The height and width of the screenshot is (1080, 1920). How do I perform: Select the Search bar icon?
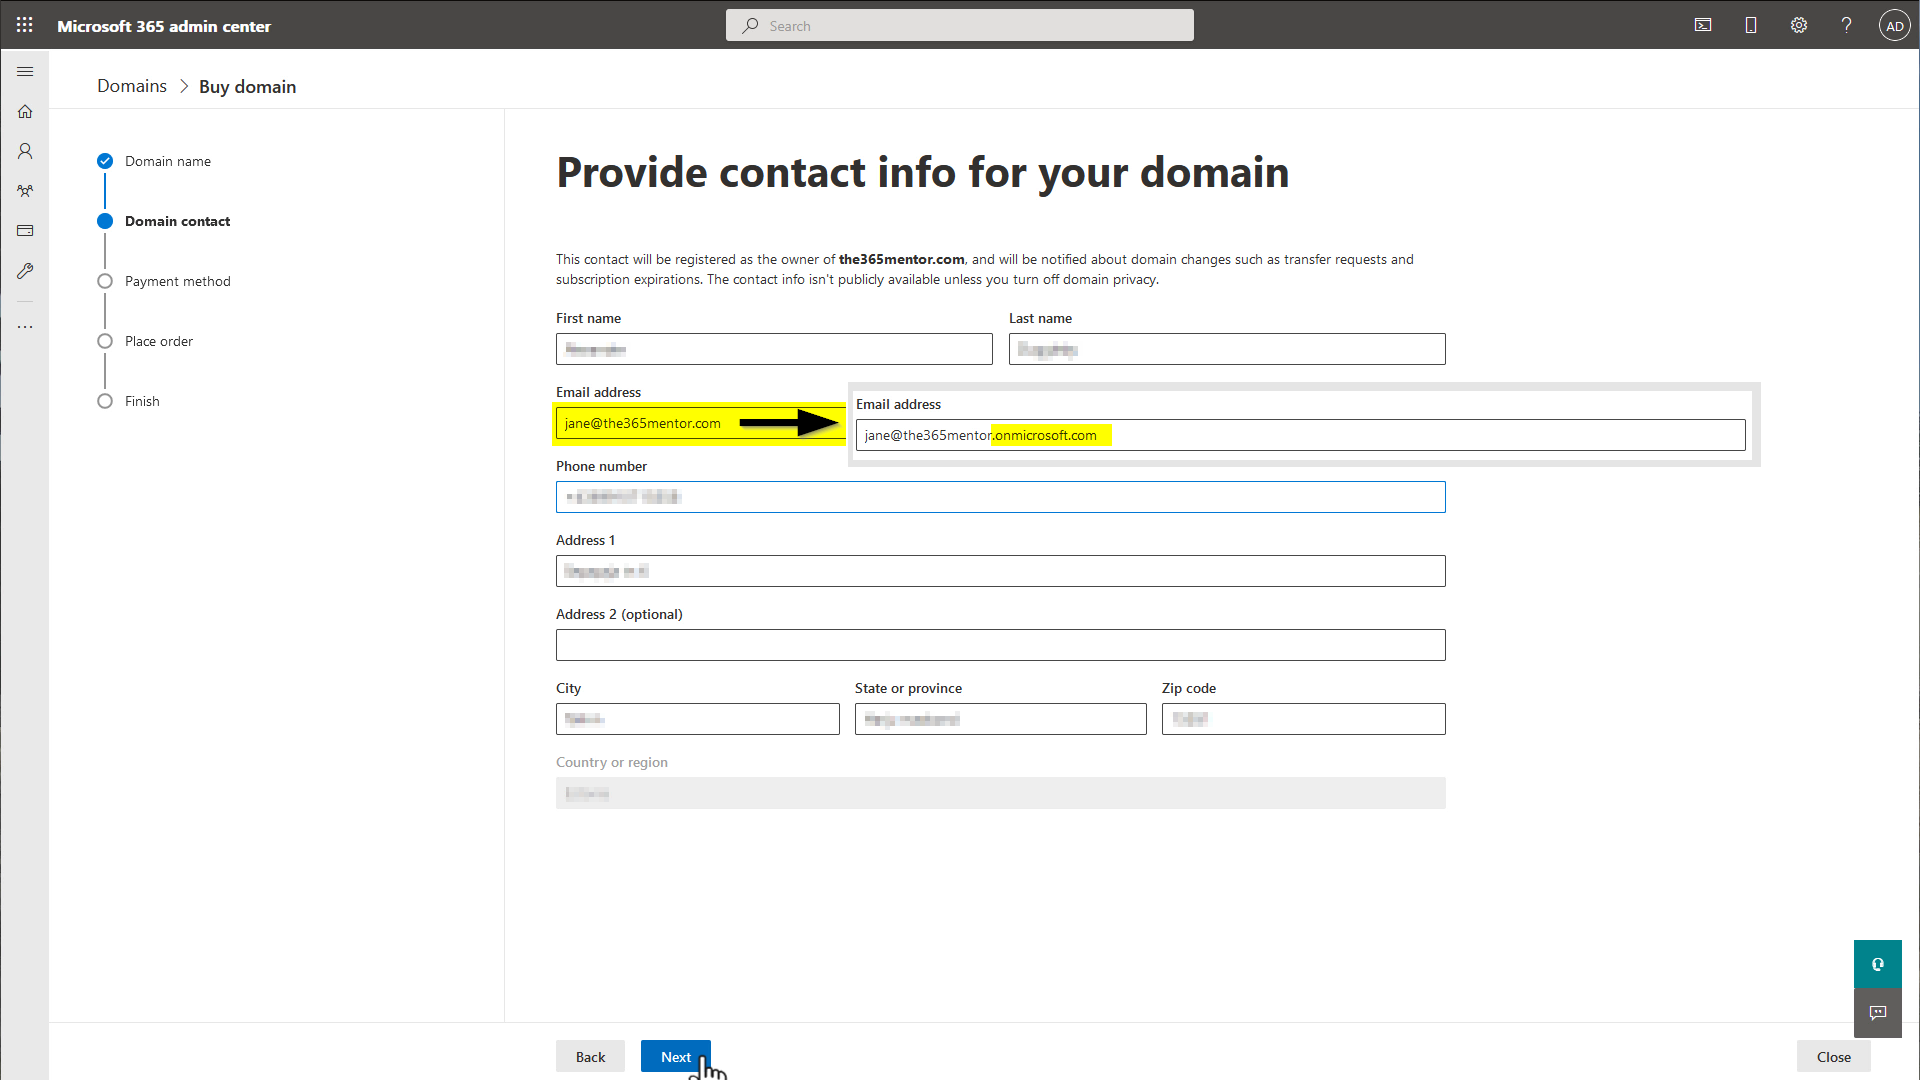coord(750,25)
